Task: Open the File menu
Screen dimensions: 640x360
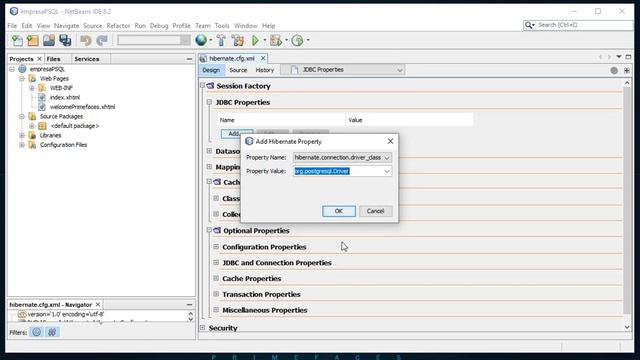Action: coord(12,26)
